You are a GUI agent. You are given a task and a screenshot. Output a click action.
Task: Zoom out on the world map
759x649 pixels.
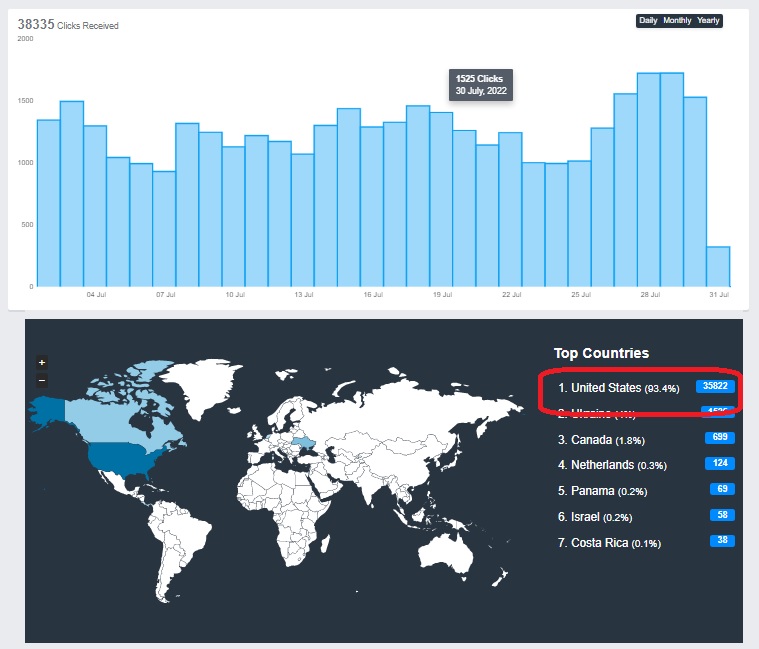42,380
